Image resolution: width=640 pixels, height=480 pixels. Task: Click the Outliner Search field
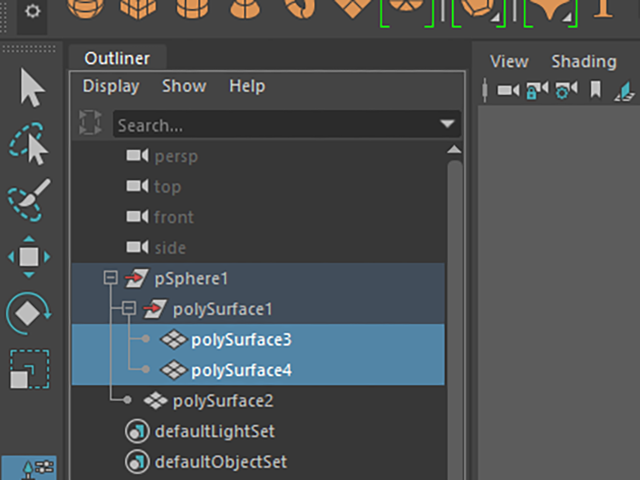coord(287,124)
